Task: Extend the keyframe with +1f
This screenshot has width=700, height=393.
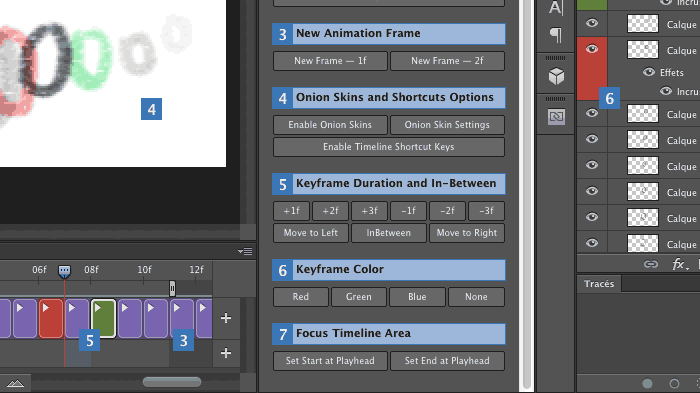Action: click(292, 211)
